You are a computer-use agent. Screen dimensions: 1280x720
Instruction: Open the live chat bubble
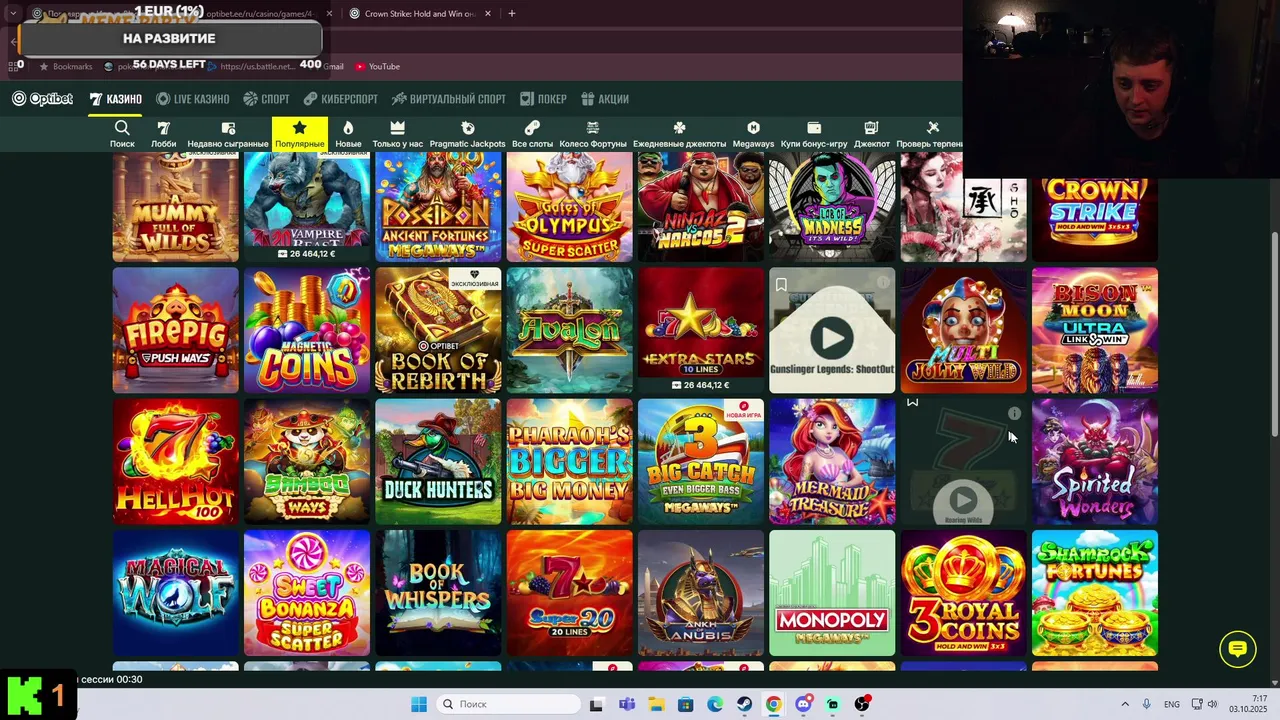1238,650
